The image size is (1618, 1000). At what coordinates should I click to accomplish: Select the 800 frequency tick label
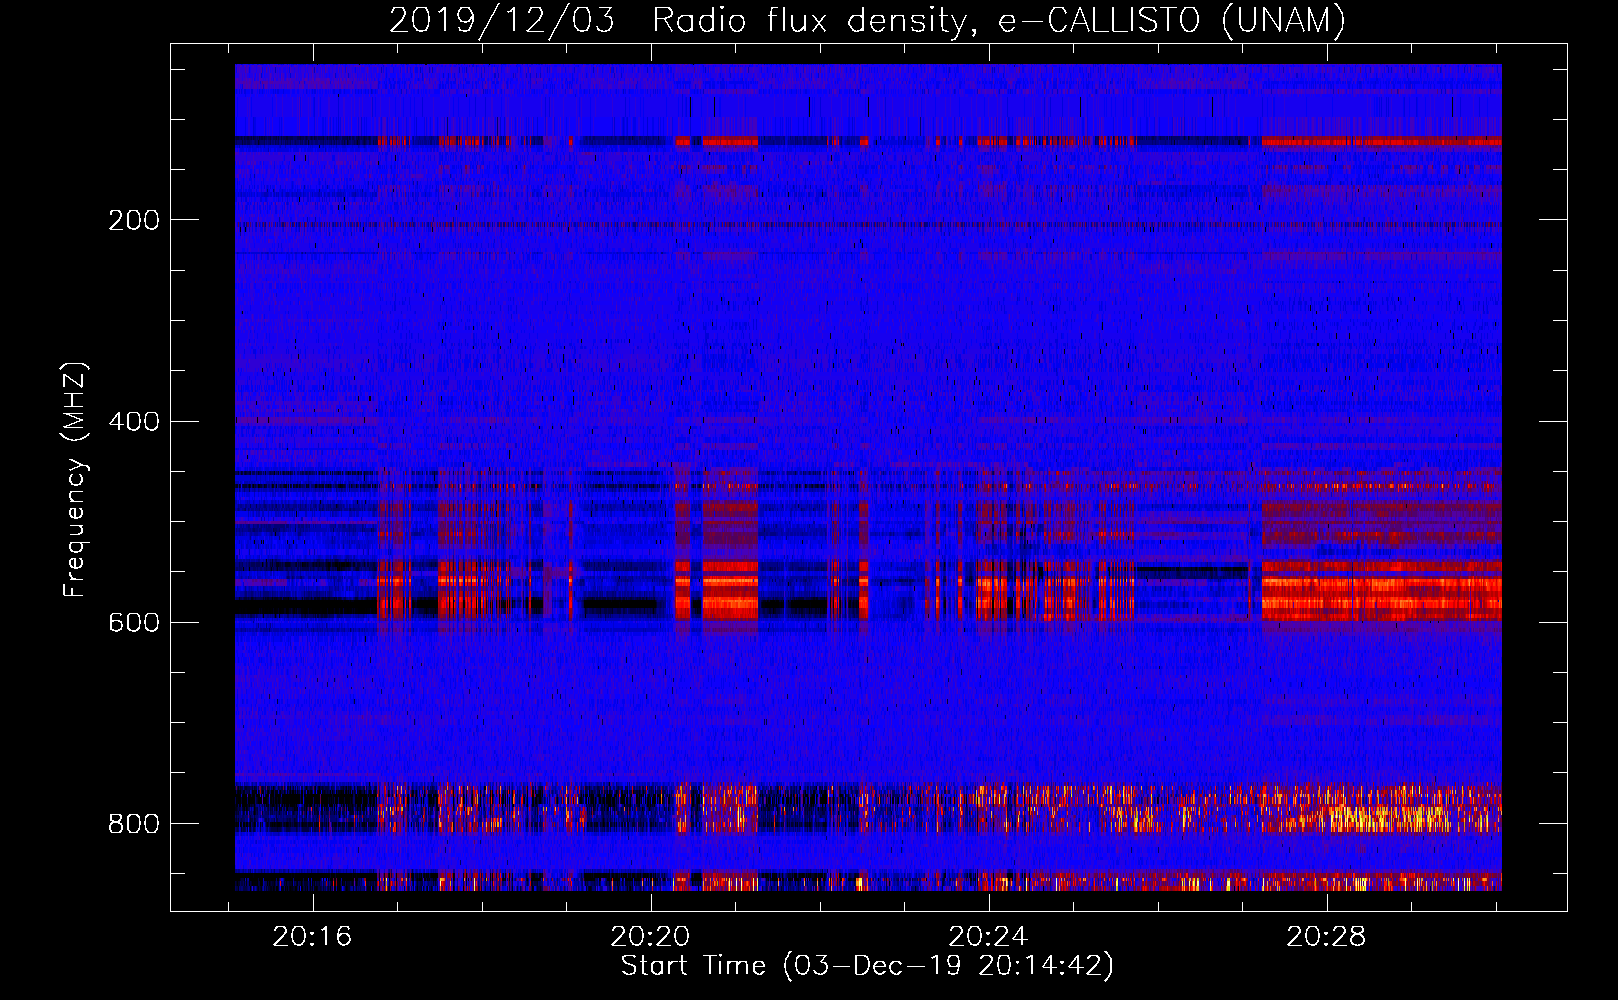tap(134, 823)
